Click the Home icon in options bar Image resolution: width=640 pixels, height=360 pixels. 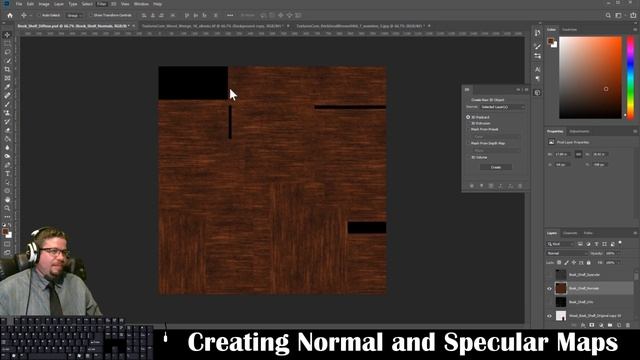point(10,16)
